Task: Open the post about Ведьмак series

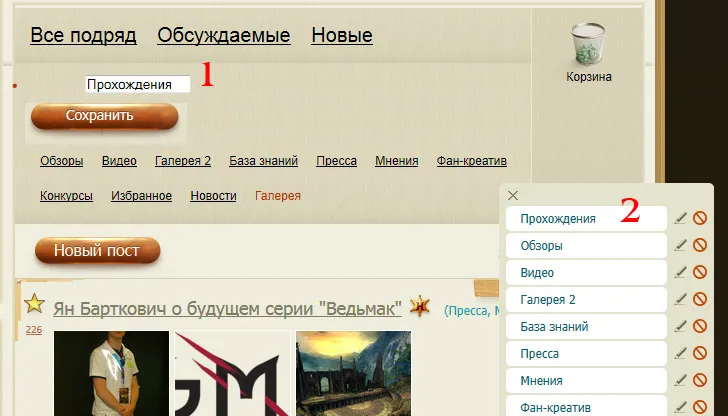Action: [x=227, y=308]
